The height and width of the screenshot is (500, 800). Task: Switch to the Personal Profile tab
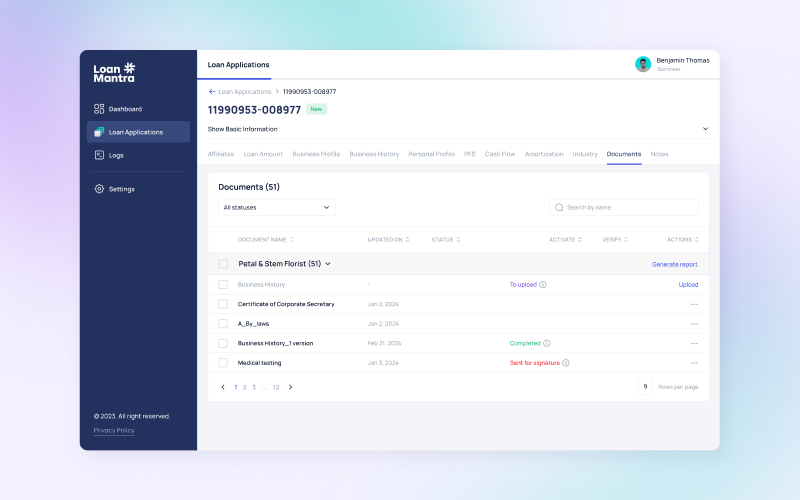[x=431, y=154]
